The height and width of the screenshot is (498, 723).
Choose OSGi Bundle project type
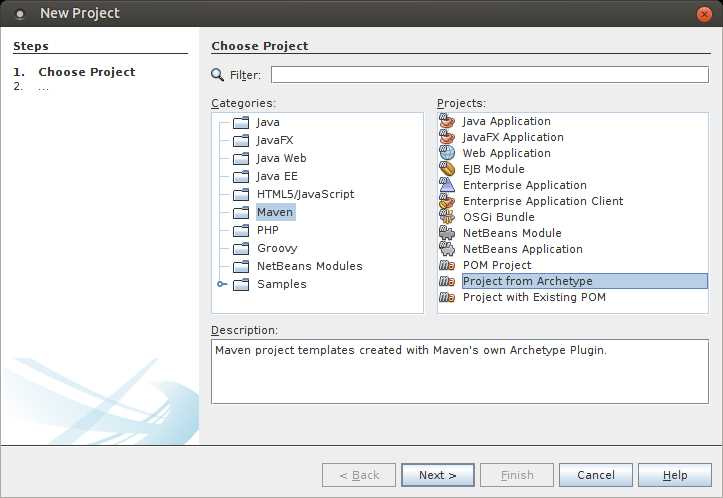pos(498,217)
